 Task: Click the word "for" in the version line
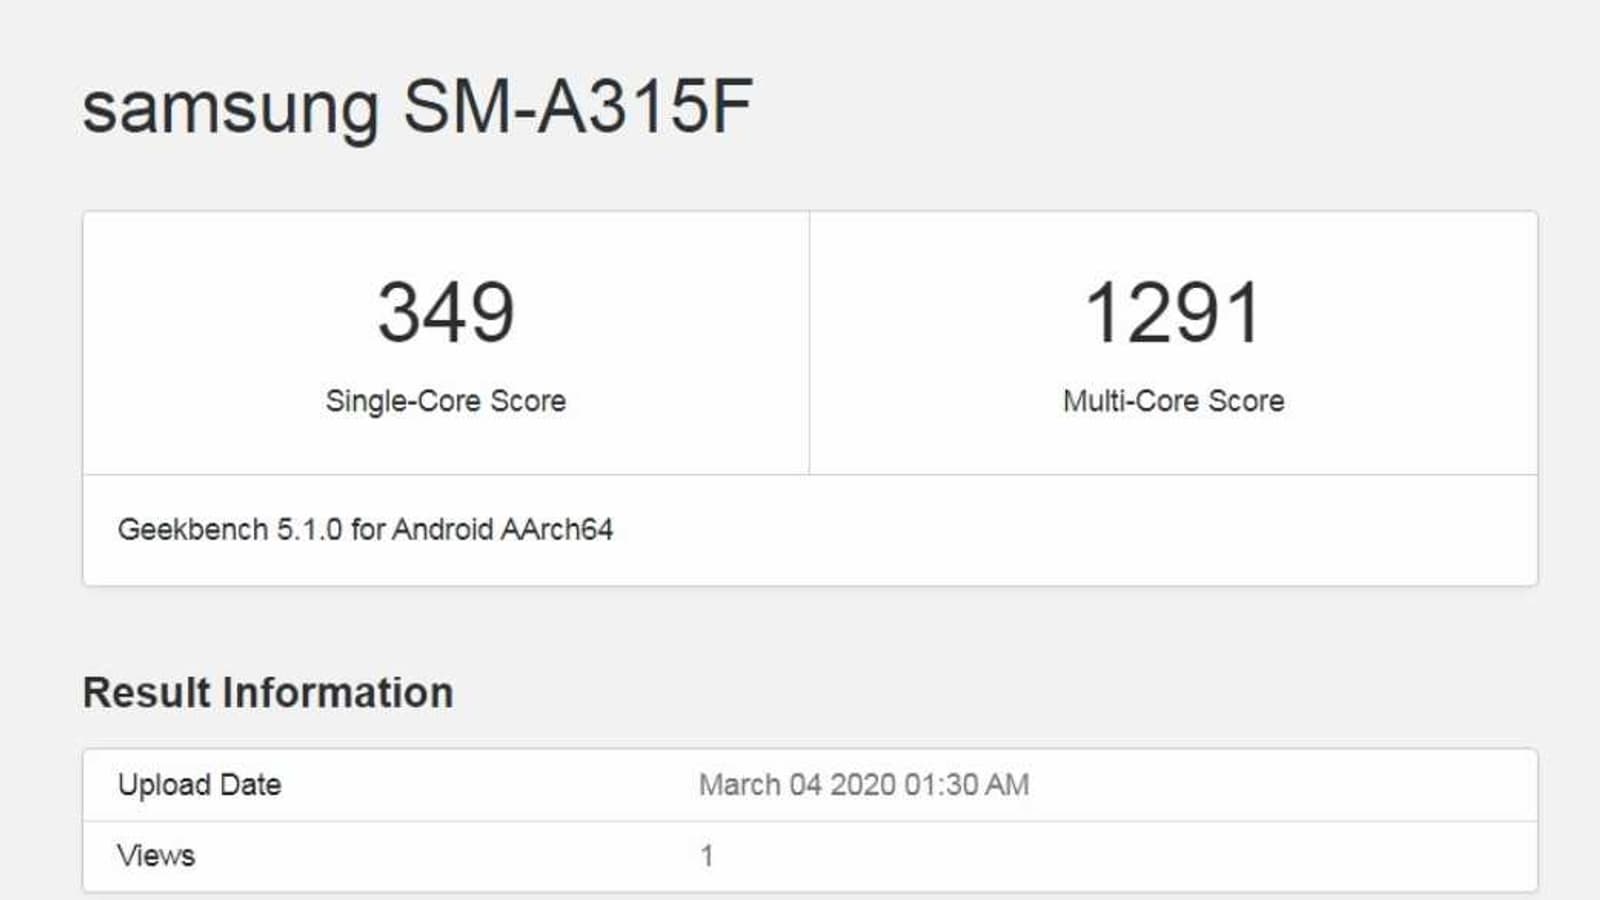(x=368, y=529)
